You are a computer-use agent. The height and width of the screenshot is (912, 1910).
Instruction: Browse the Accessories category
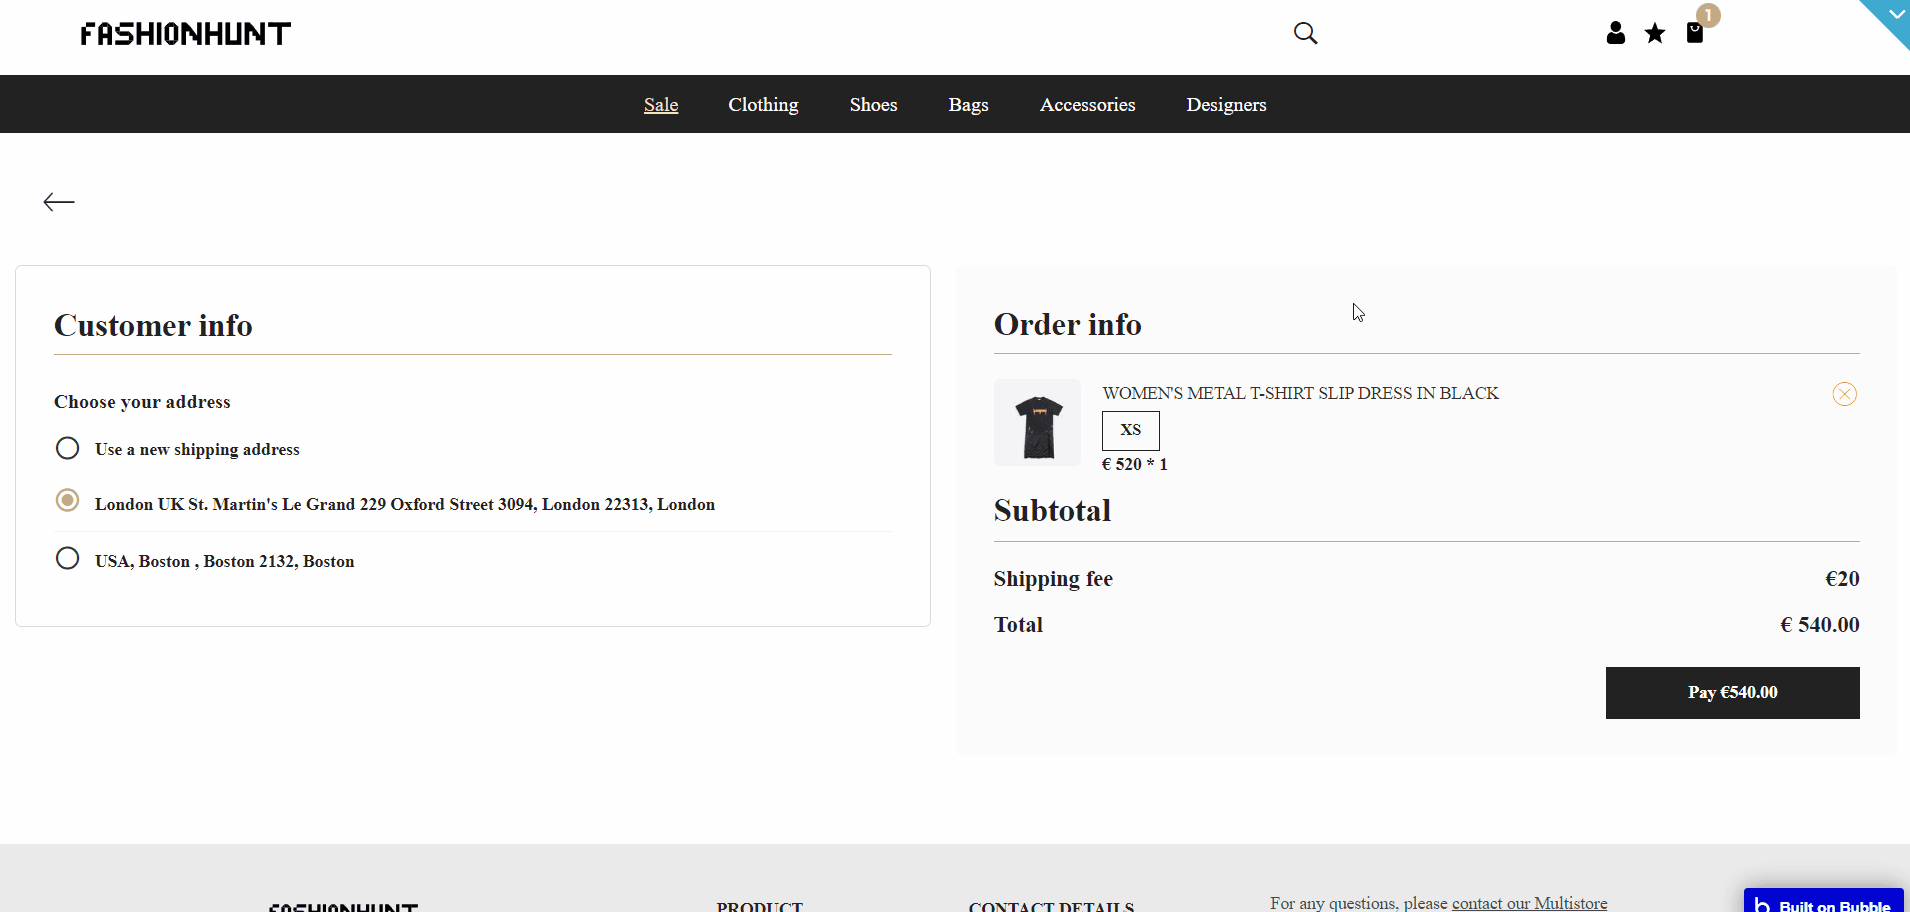click(1087, 105)
